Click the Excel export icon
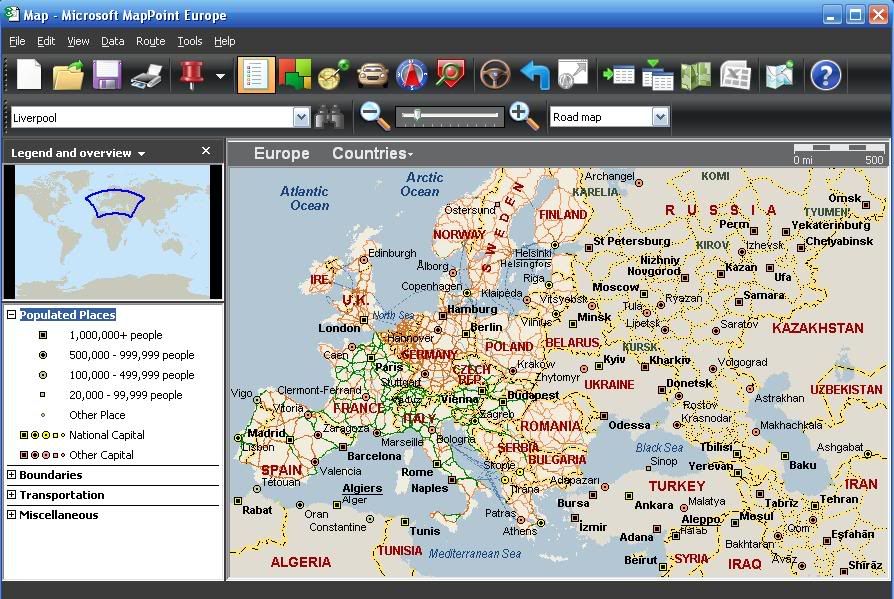Image resolution: width=894 pixels, height=599 pixels. (x=735, y=75)
